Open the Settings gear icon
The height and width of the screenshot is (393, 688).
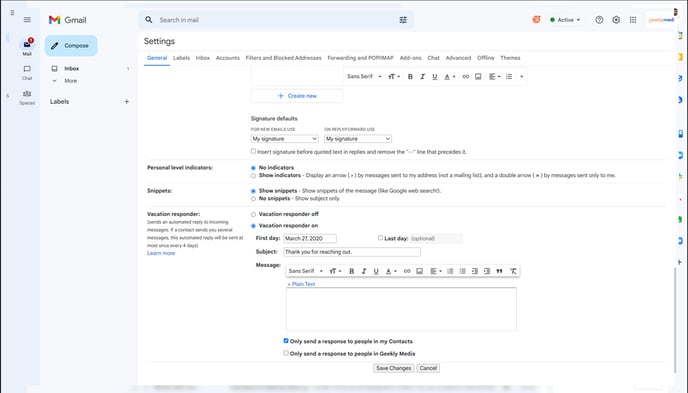[616, 20]
